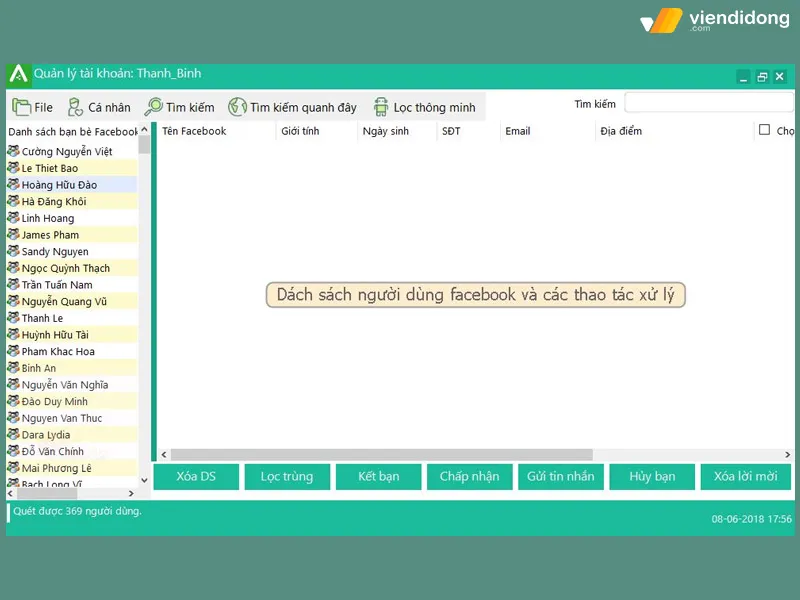
Task: Click the Kết bạn button
Action: (x=379, y=477)
